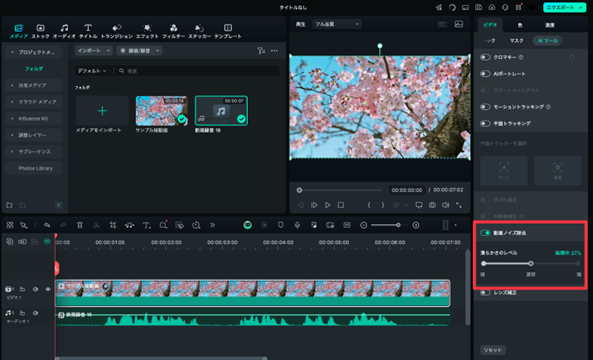Expand 調整レイヤー in the sidebar
Screen dimensions: 593x360
point(33,135)
